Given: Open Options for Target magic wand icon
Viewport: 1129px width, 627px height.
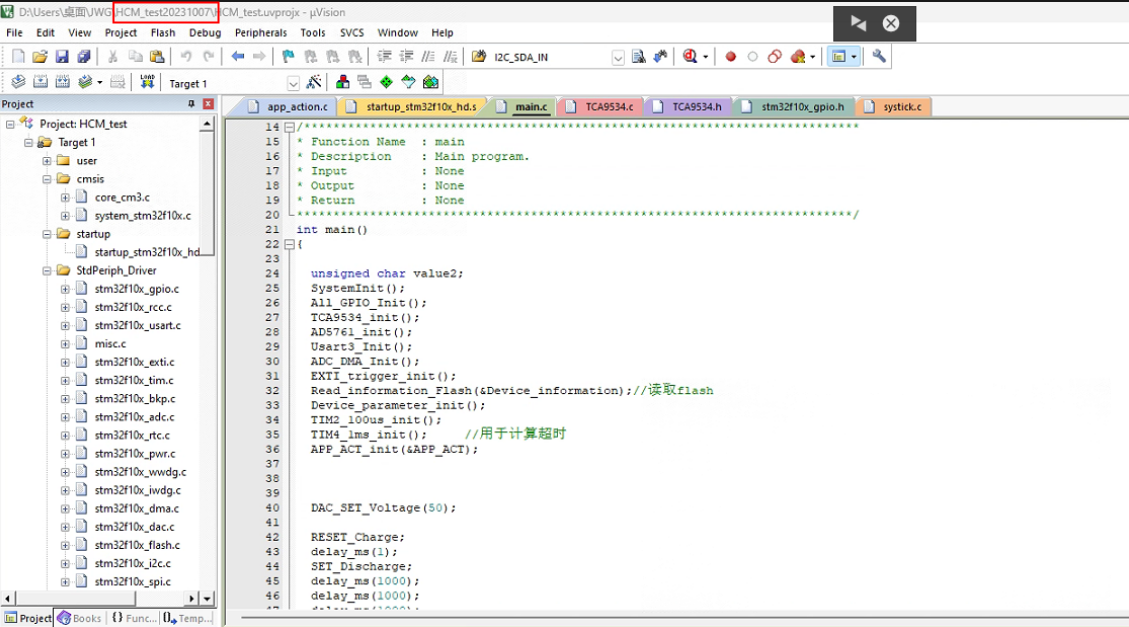Looking at the screenshot, I should tap(314, 83).
